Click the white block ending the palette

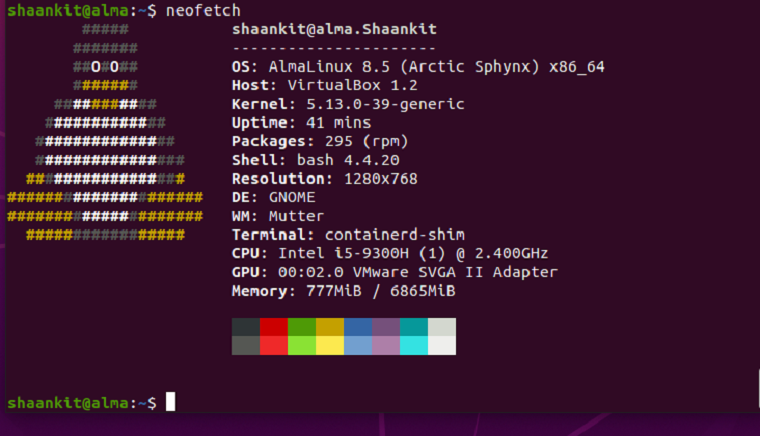coord(441,345)
